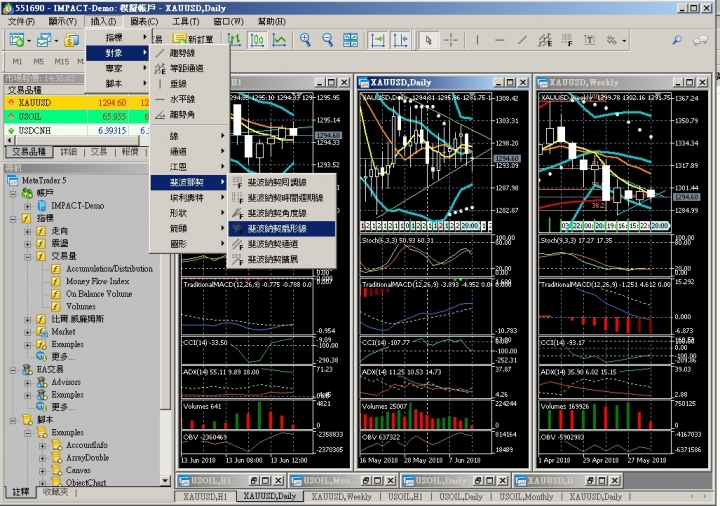Select the crosshair tool in toolbar
This screenshot has width=720, height=506.
[x=451, y=40]
